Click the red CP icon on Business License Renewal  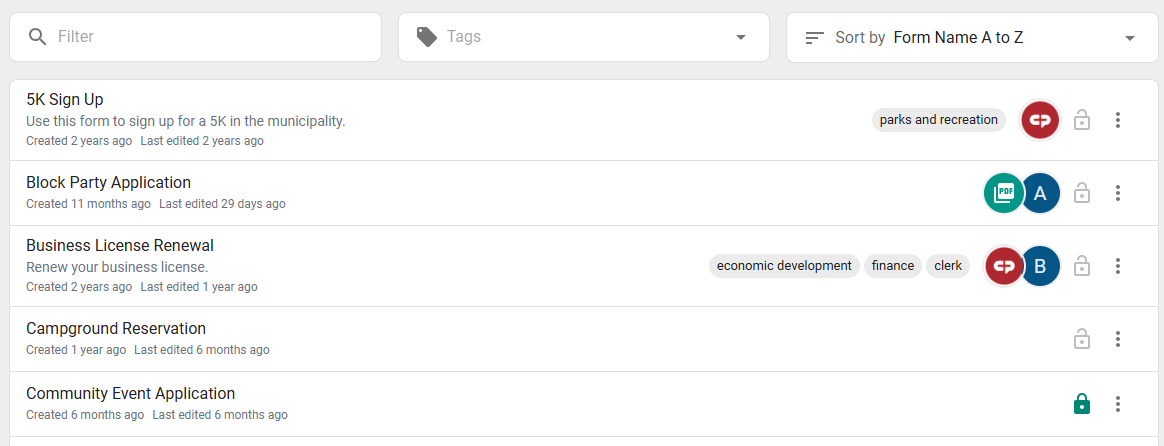point(1004,266)
